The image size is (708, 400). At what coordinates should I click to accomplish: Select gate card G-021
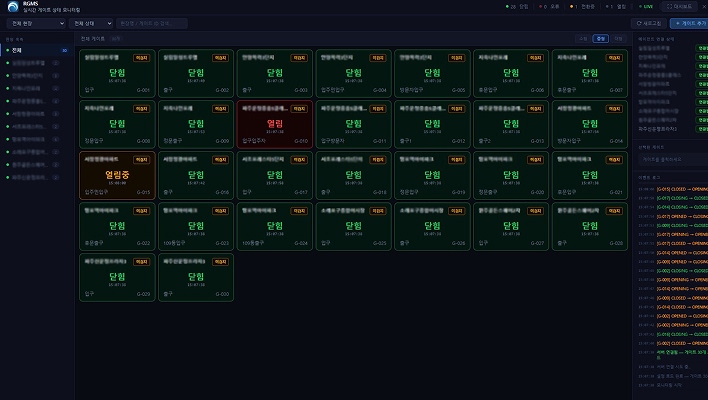point(590,176)
